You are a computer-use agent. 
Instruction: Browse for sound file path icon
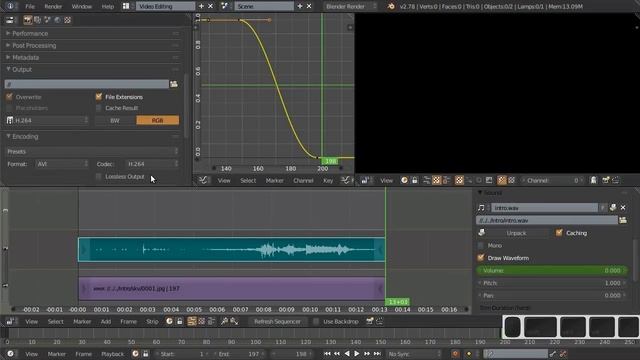[x=623, y=220]
